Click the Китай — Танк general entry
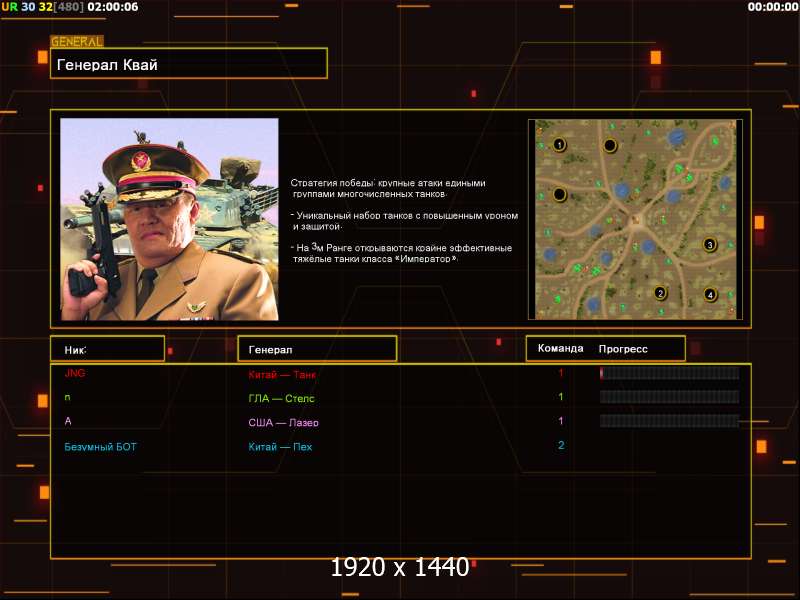Viewport: 800px width, 600px height. [282, 375]
